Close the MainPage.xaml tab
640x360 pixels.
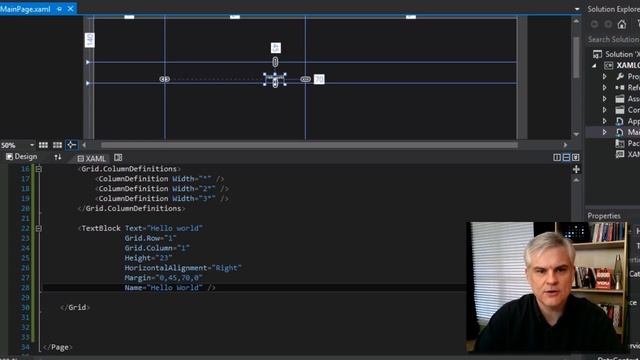point(70,9)
